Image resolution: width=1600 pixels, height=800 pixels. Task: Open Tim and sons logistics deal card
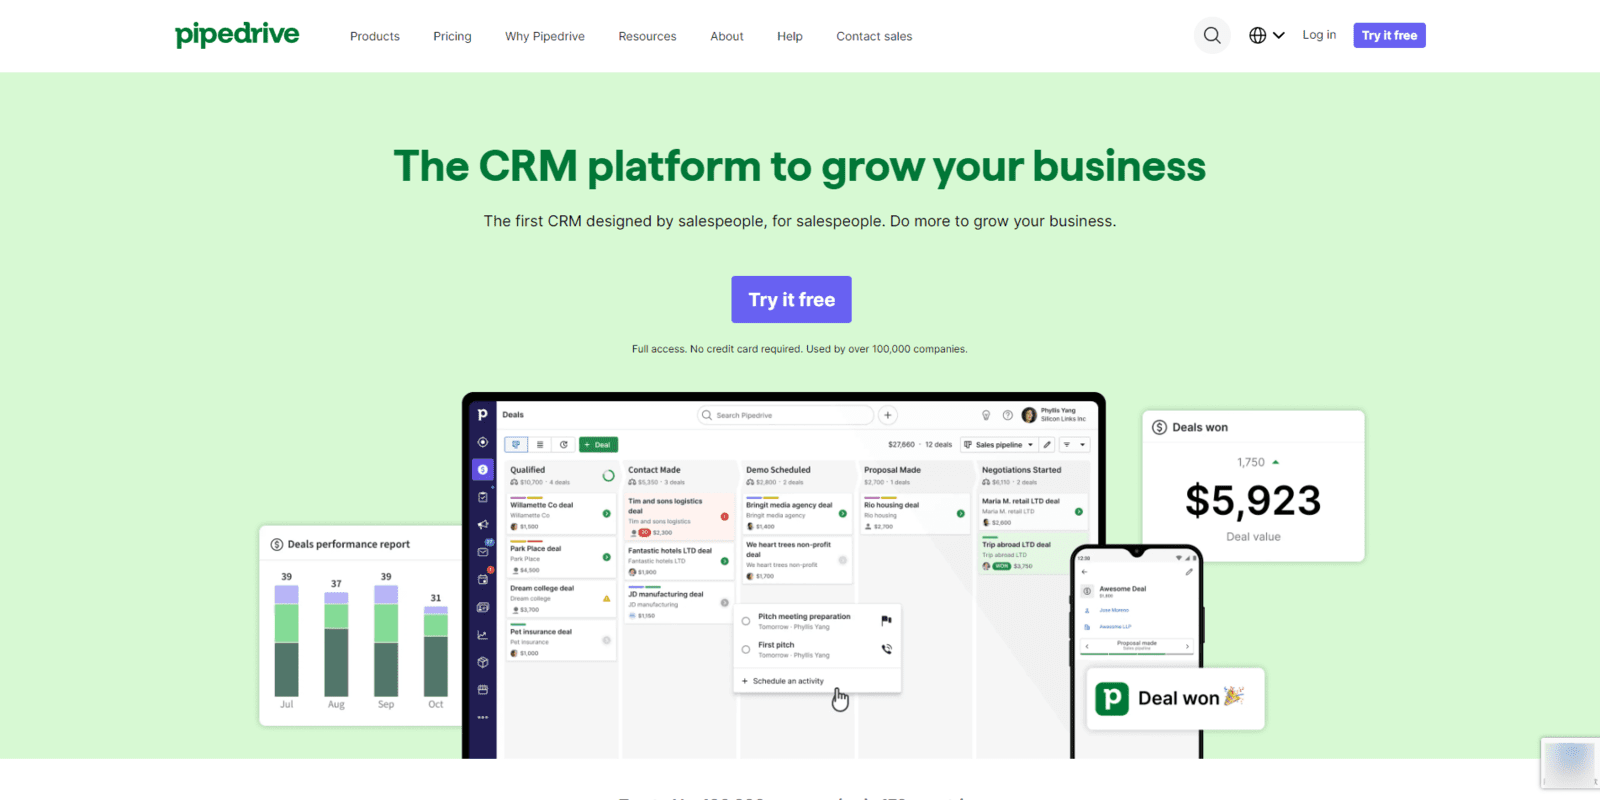[x=679, y=516]
